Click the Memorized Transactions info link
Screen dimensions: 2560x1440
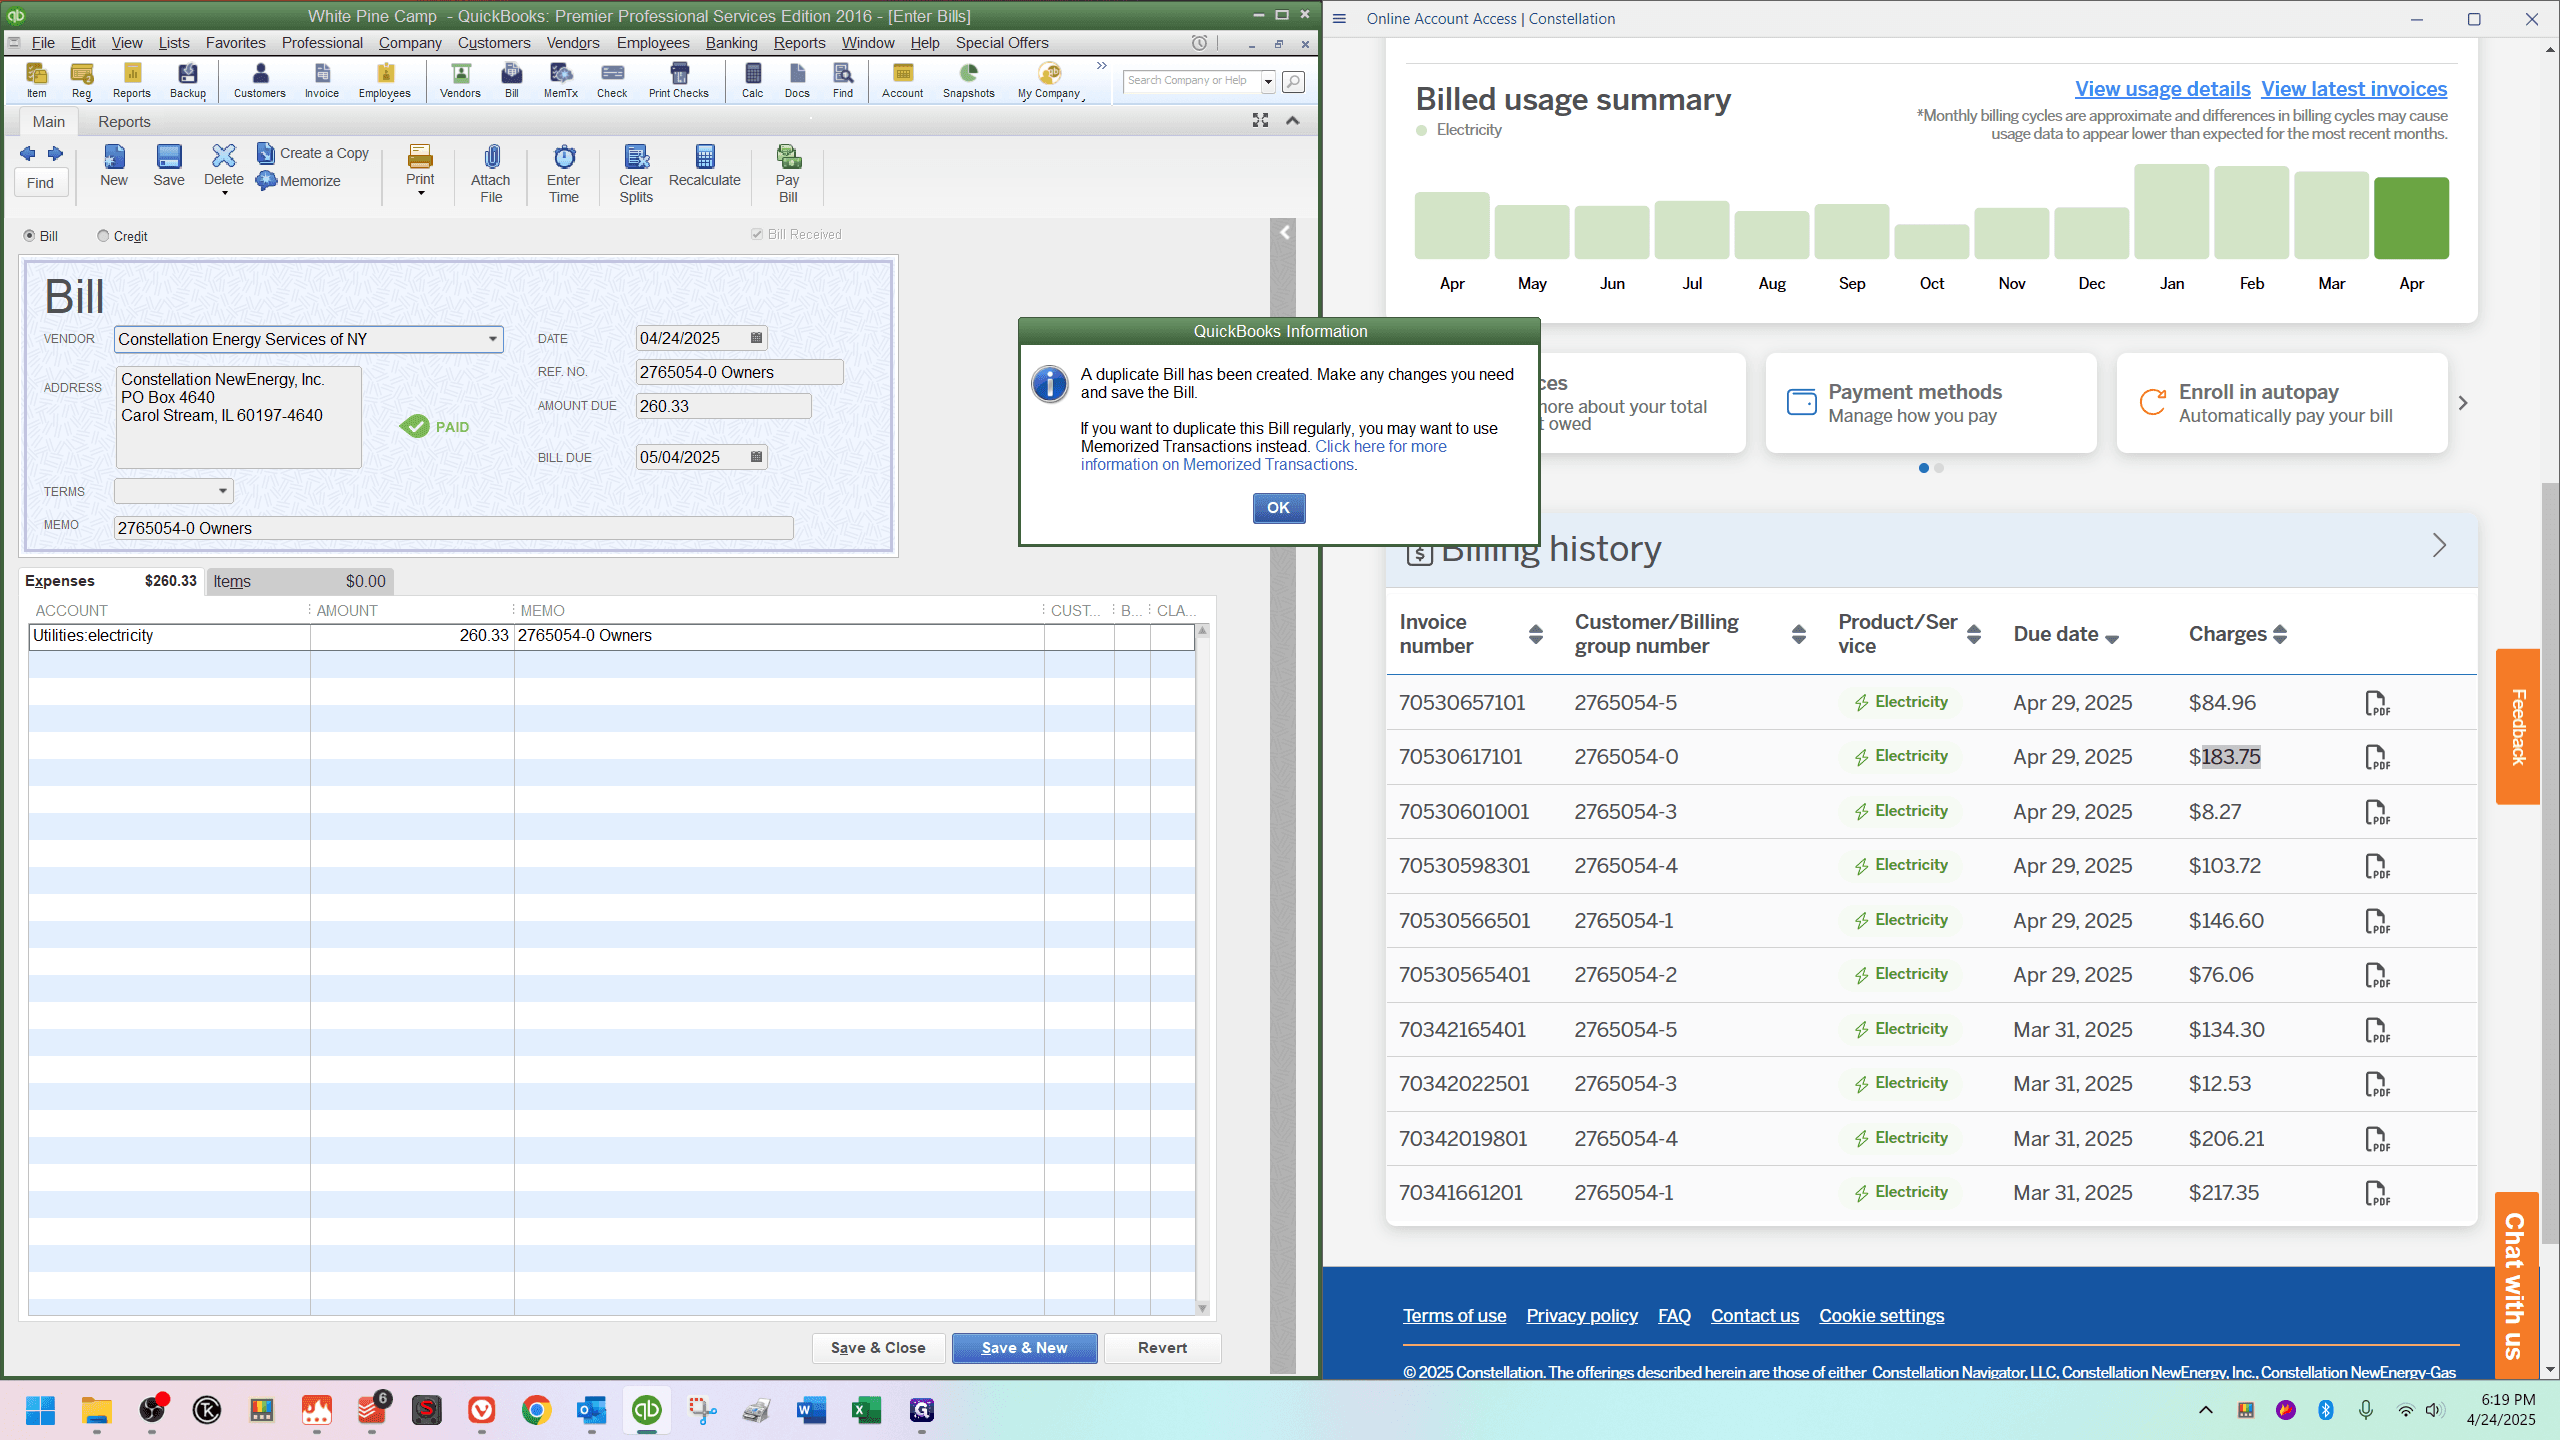[1265, 455]
